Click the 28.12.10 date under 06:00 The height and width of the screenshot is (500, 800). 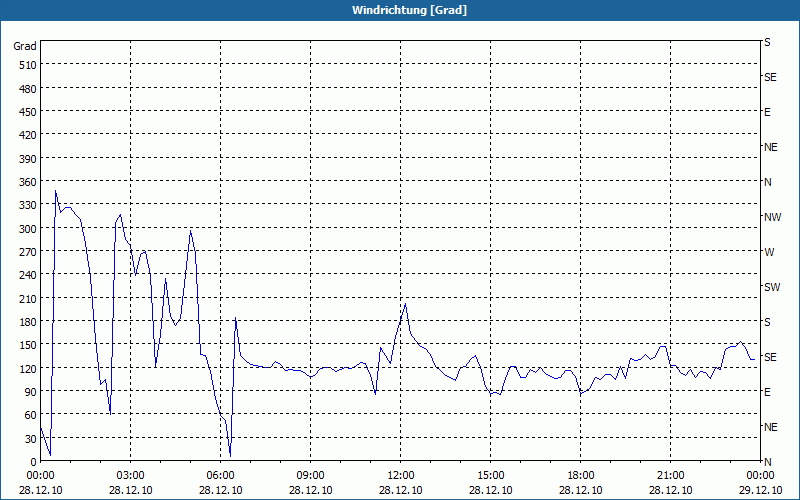point(220,490)
